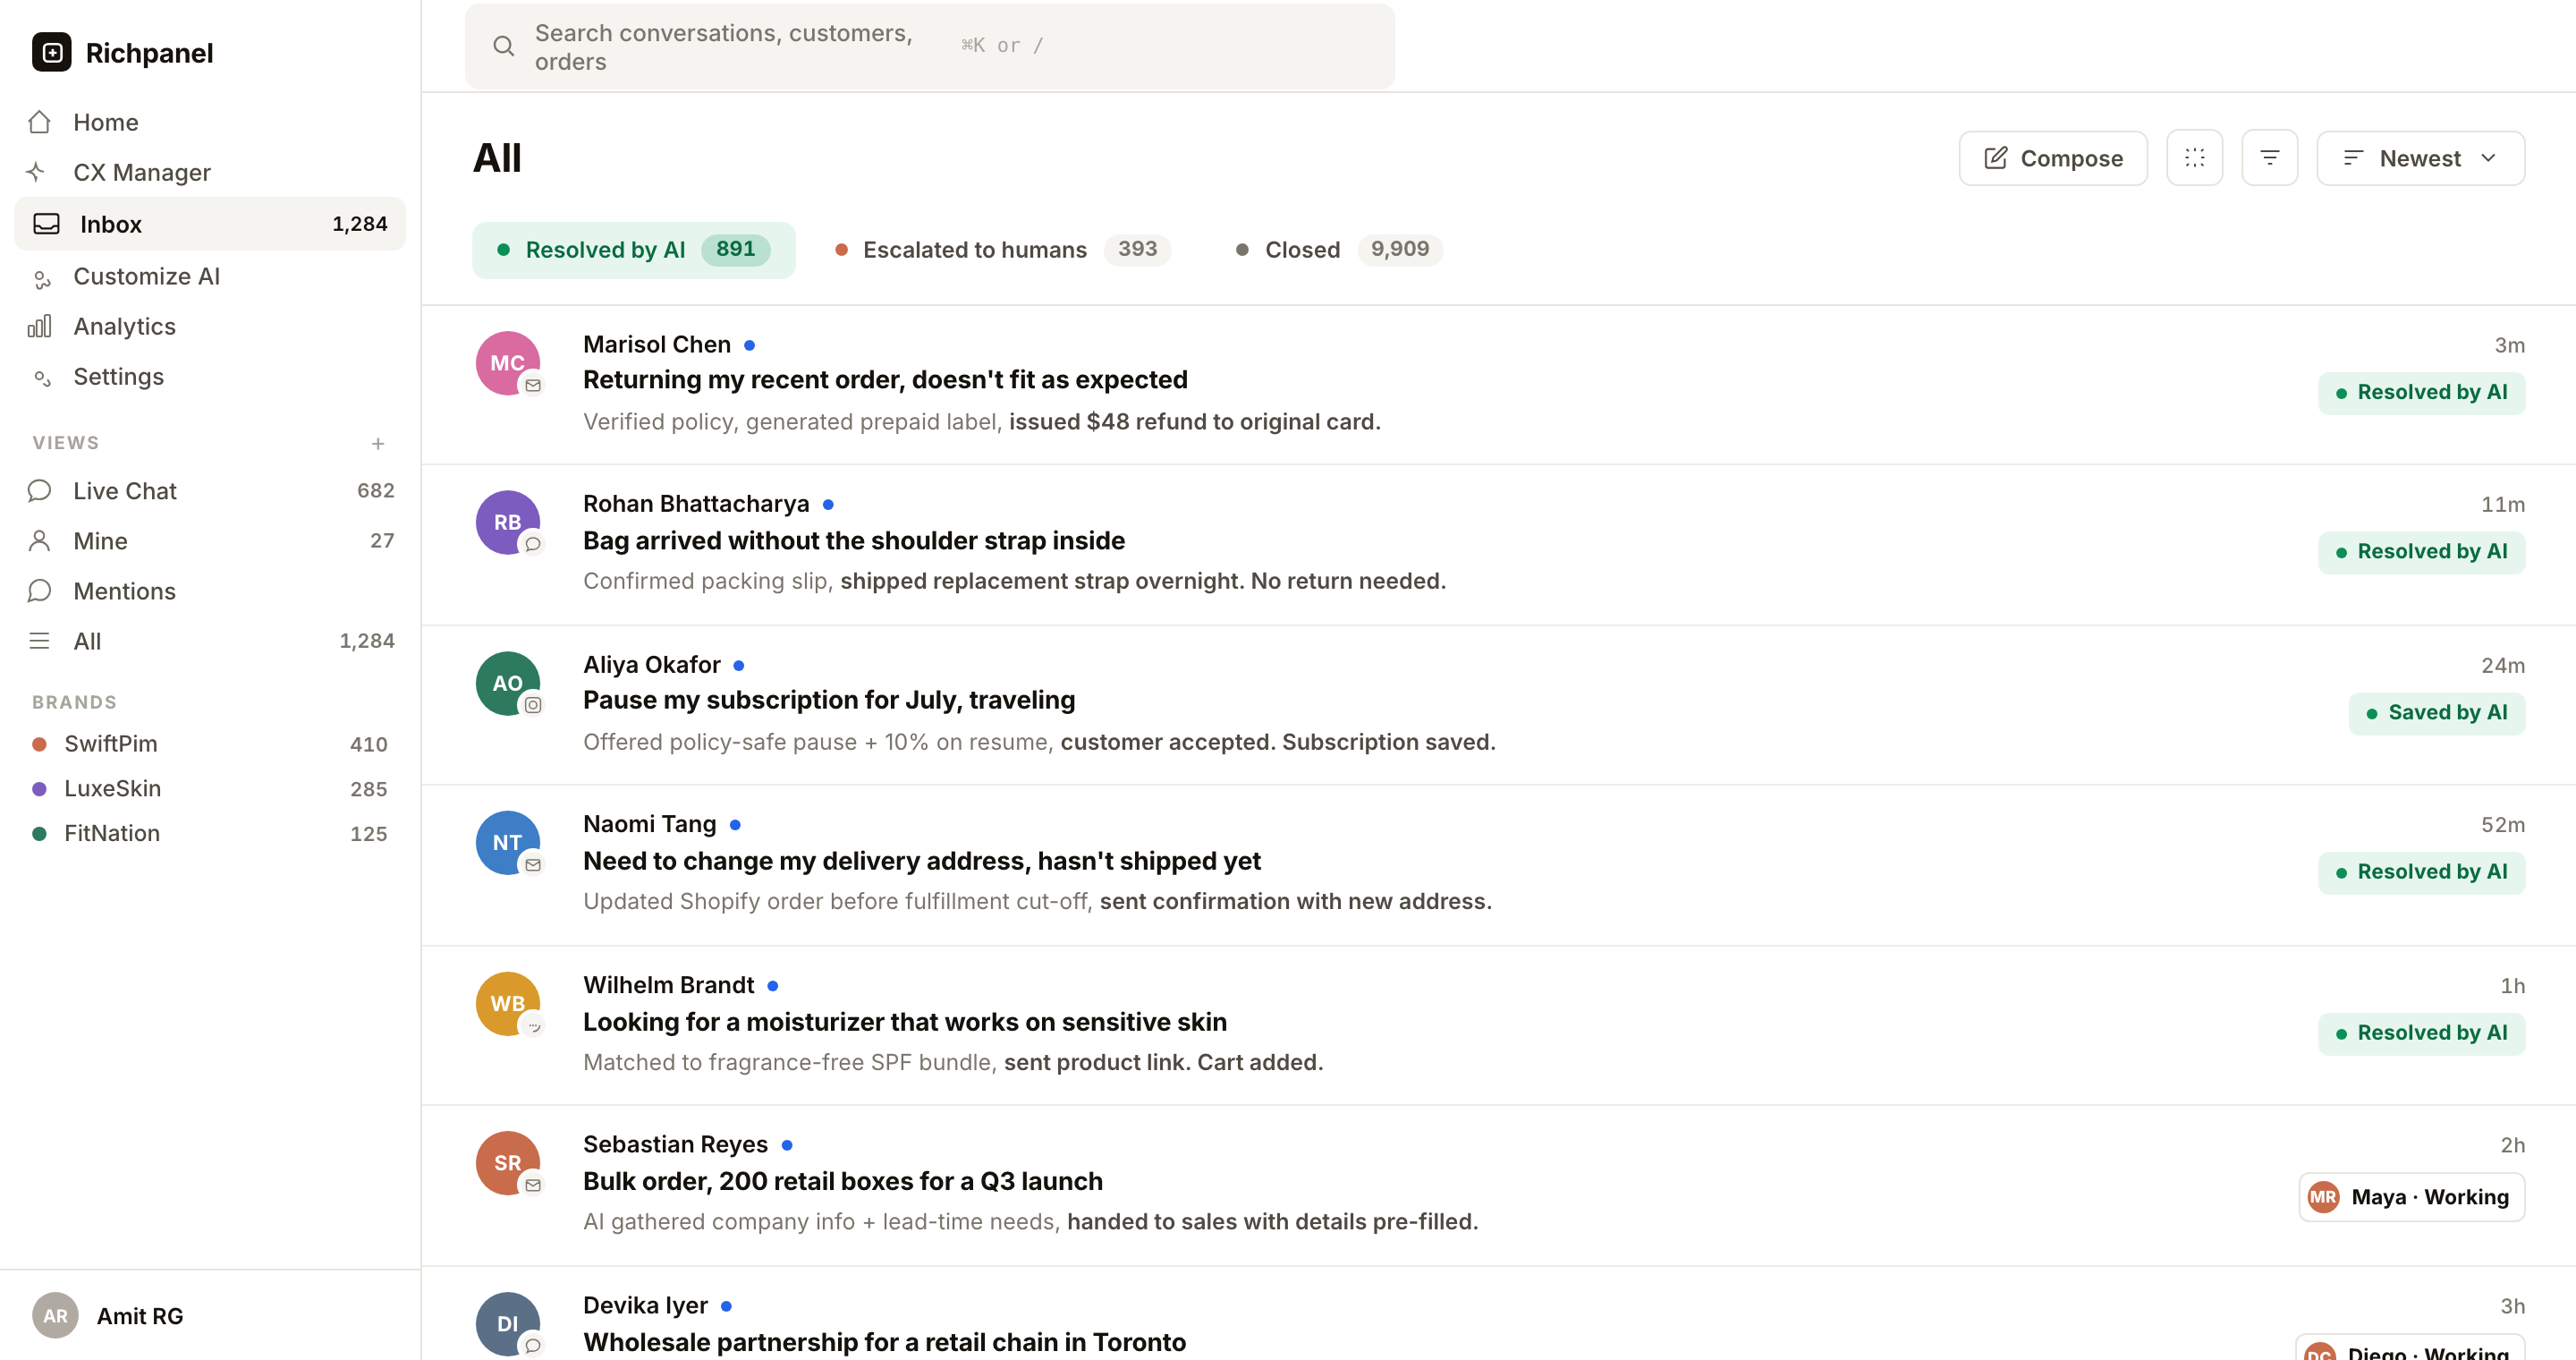Select the Resolved by AI tab
Screen dimensions: 2576x1360
(634, 250)
